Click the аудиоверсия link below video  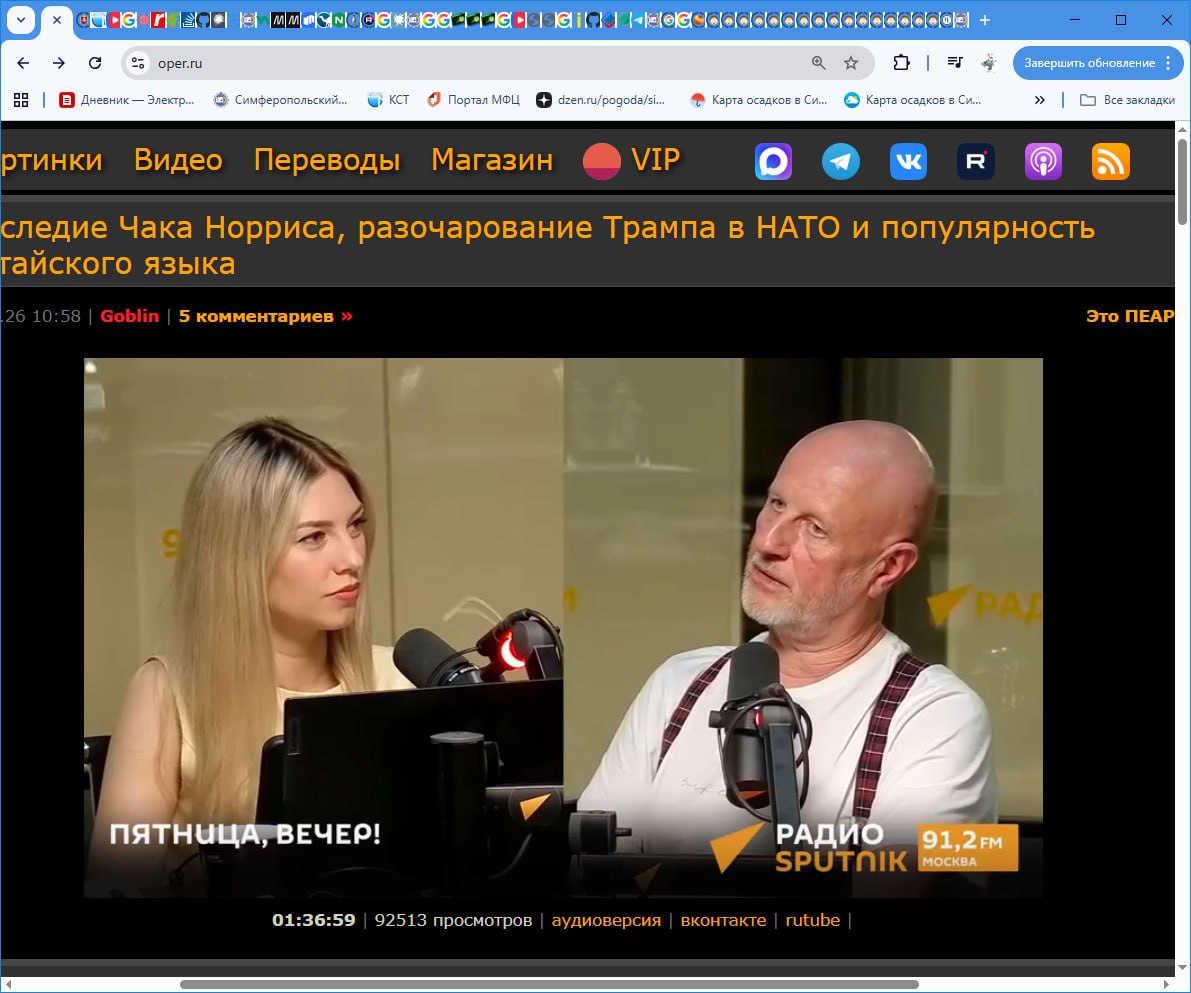(x=606, y=920)
